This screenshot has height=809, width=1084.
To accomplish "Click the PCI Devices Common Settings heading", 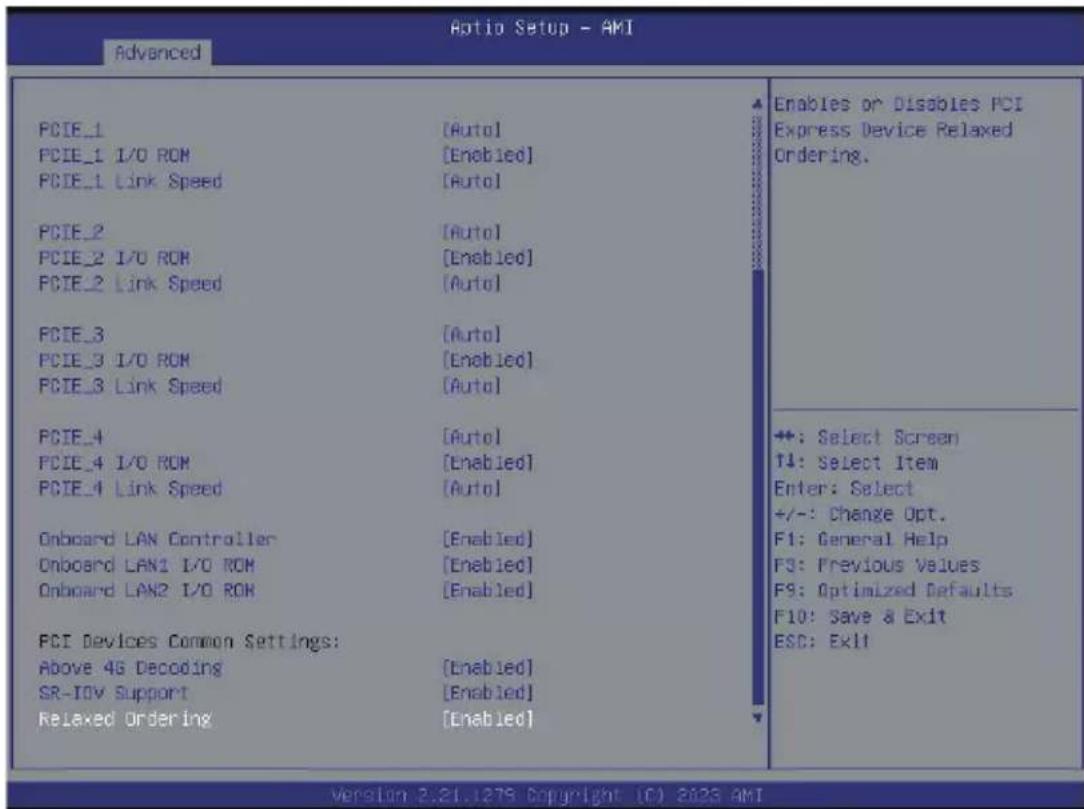I will [x=189, y=642].
